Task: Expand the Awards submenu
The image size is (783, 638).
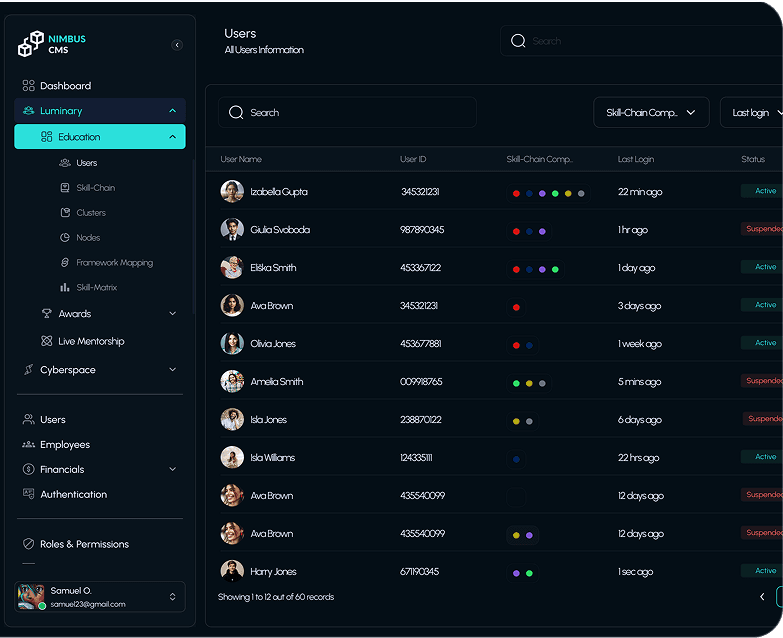Action: click(x=172, y=314)
